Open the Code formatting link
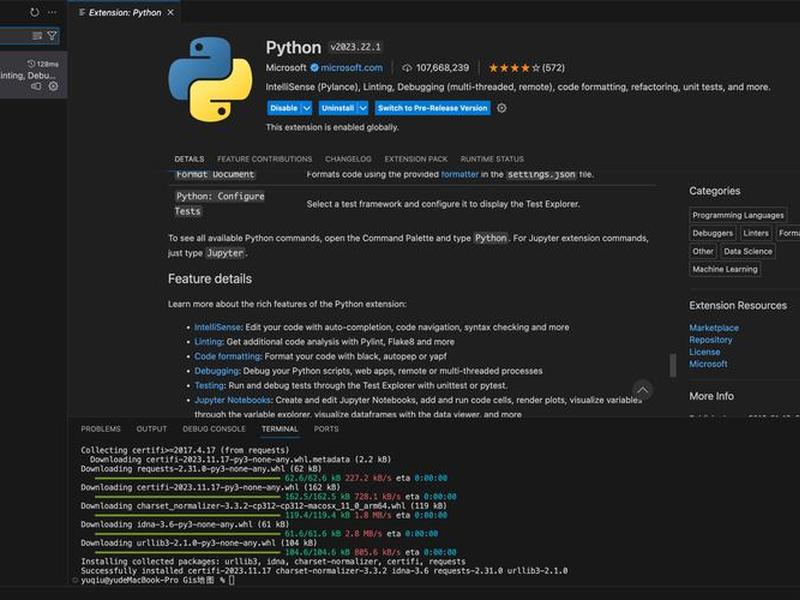Image resolution: width=800 pixels, height=600 pixels. [x=228, y=357]
